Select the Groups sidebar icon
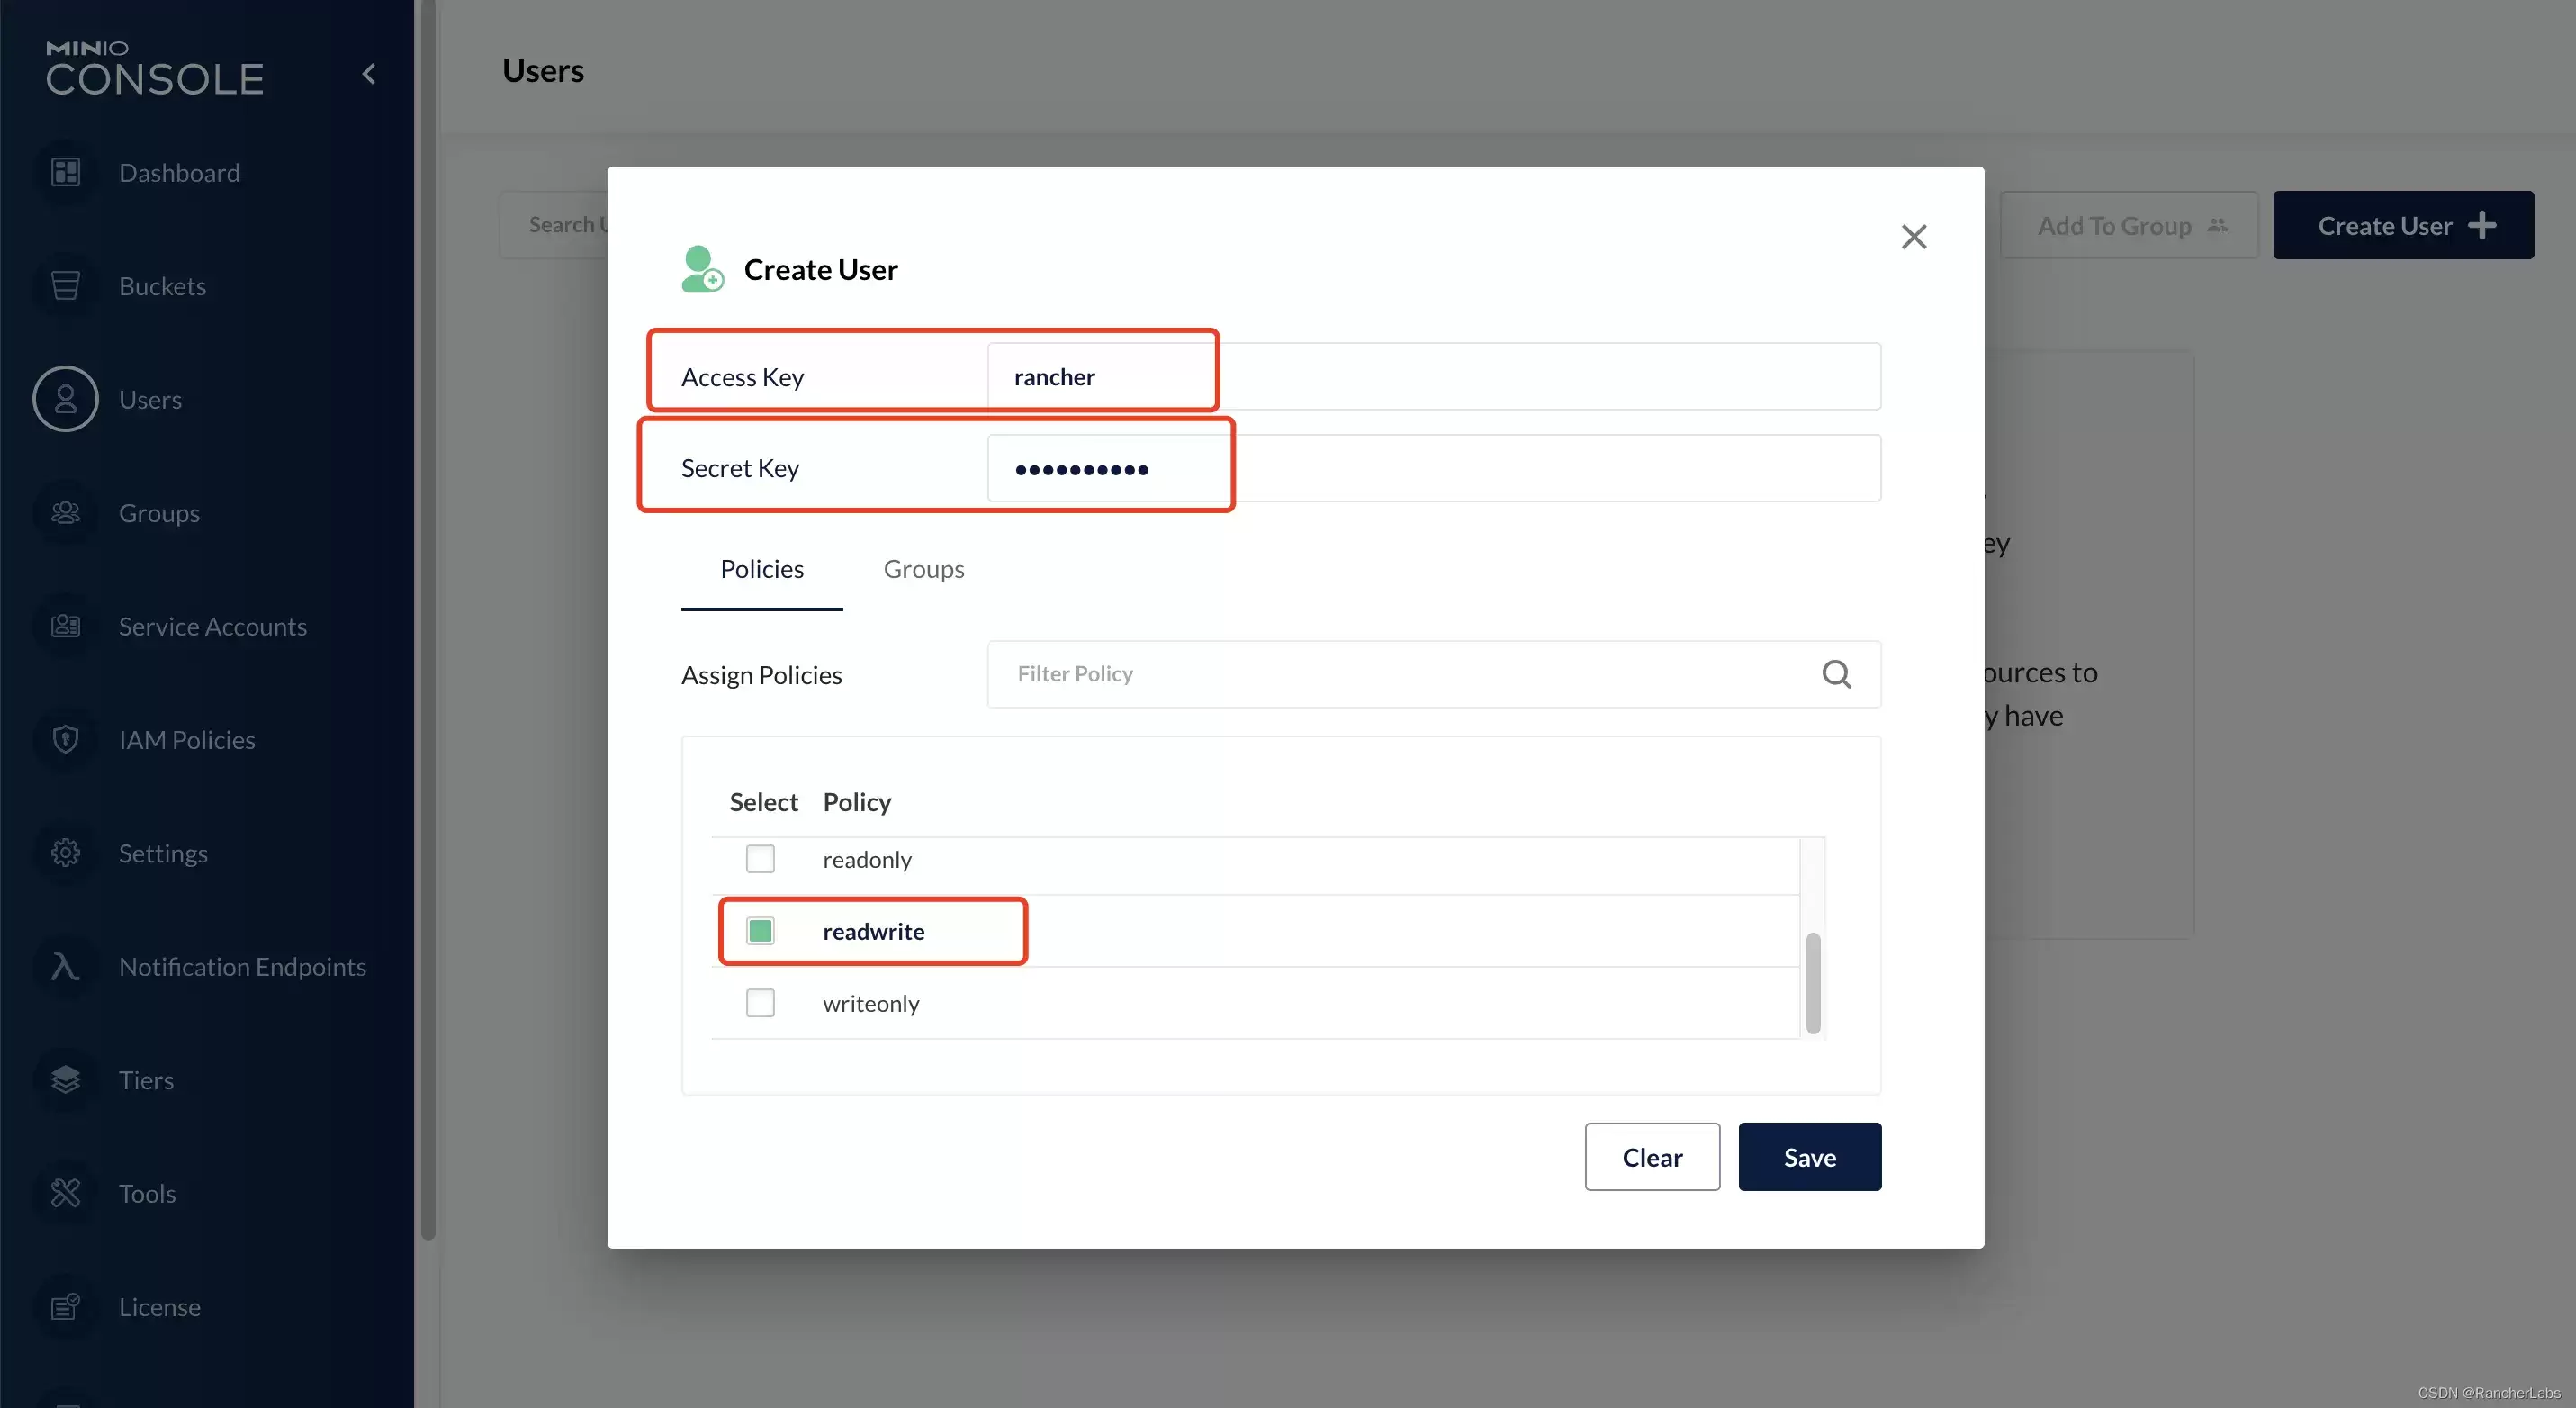The width and height of the screenshot is (2576, 1408). (x=65, y=513)
